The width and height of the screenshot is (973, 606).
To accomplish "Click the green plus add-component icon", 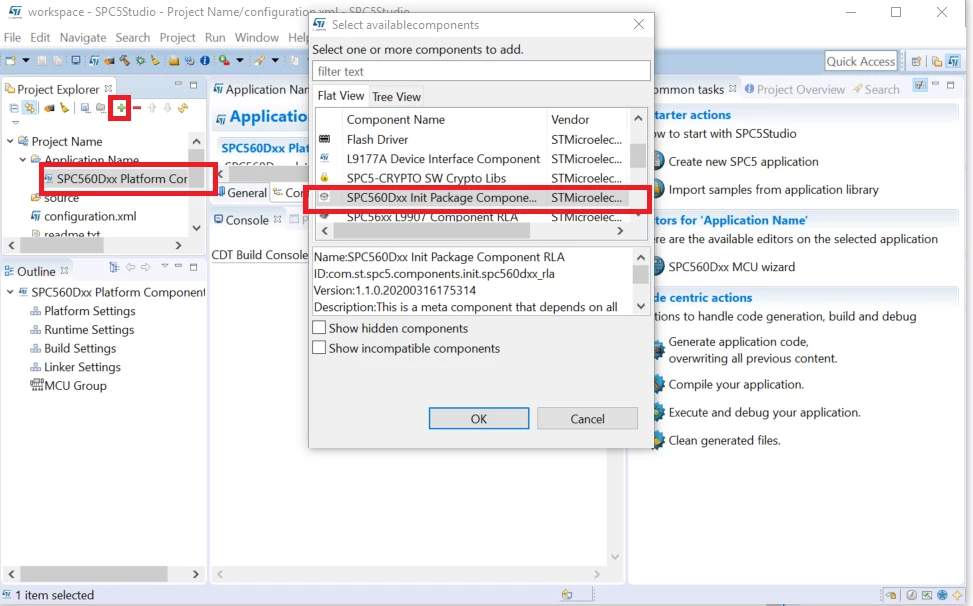I will pyautogui.click(x=121, y=108).
